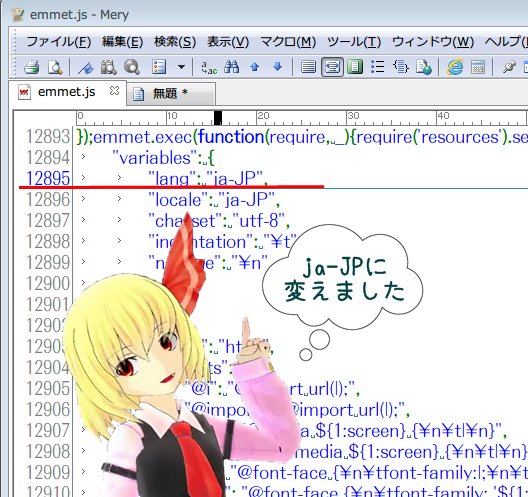528x497 pixels.
Task: Click the "lang" key text
Action: (x=172, y=178)
